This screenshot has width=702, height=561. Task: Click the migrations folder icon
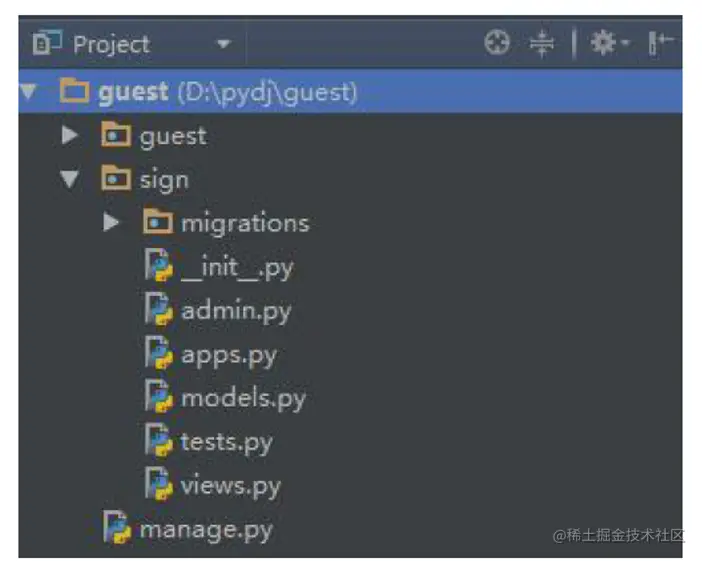[x=158, y=222]
